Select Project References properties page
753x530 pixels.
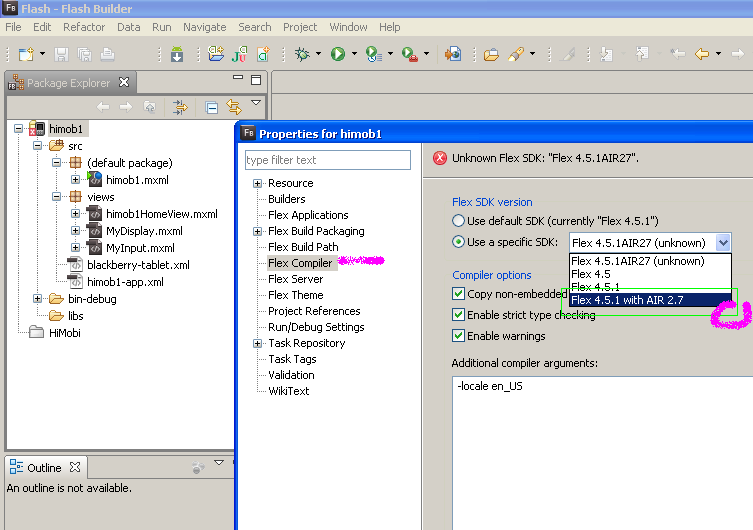pos(314,311)
